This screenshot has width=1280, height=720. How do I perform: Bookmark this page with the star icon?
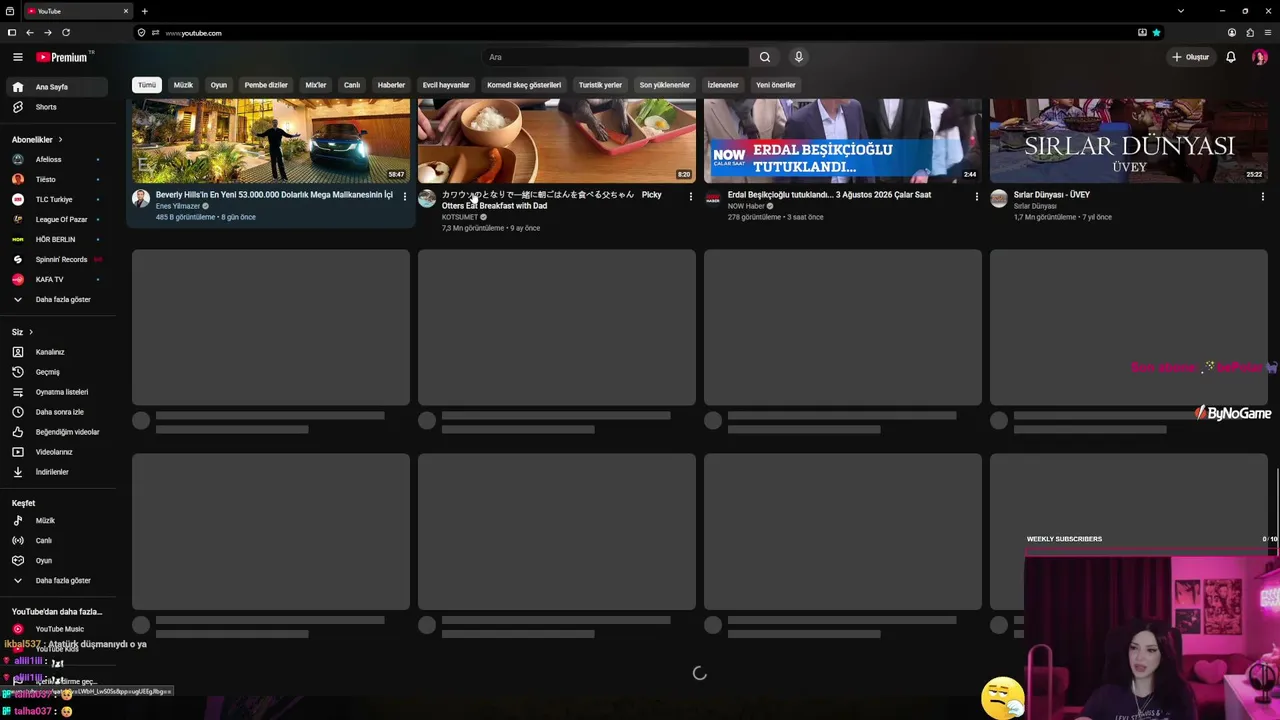[1156, 33]
